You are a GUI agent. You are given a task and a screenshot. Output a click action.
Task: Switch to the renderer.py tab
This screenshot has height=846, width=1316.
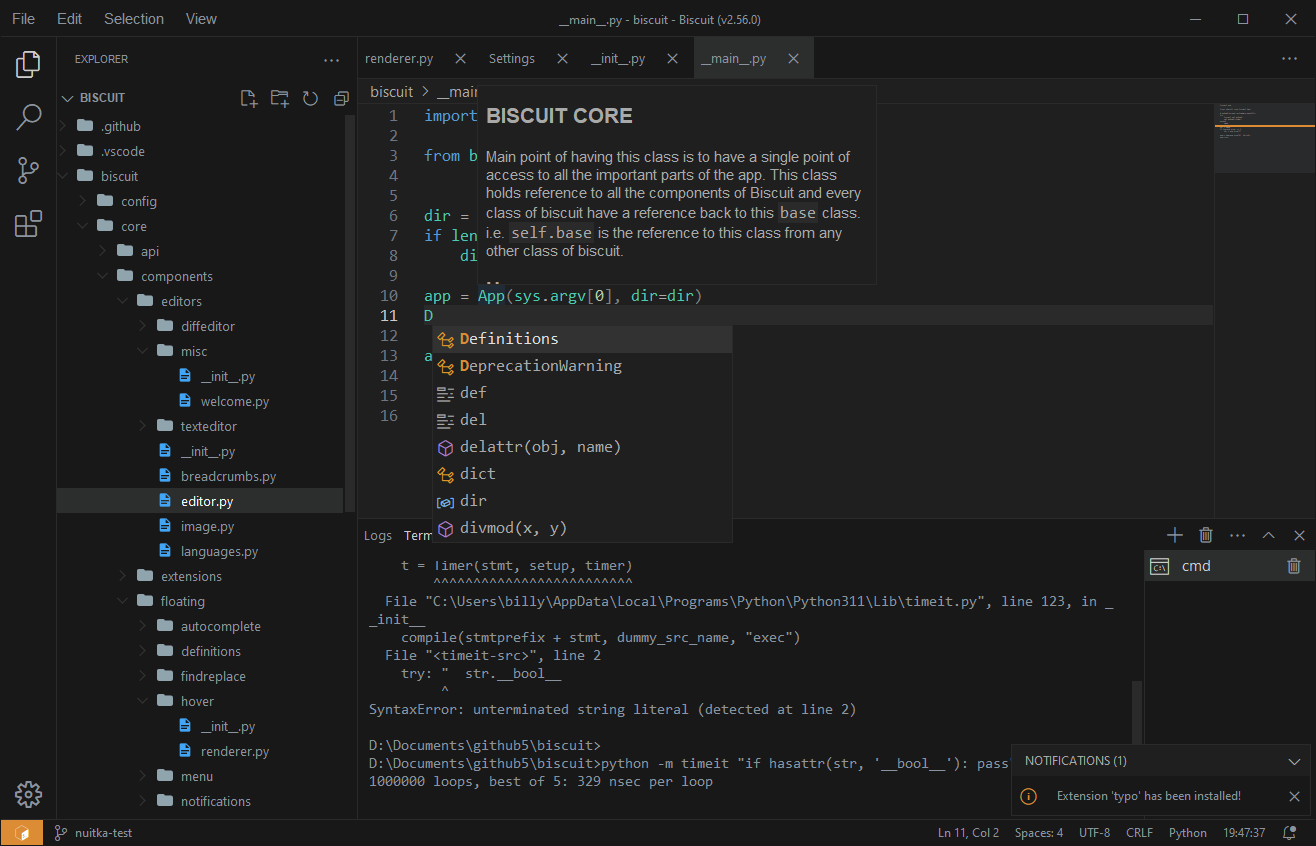[399, 59]
